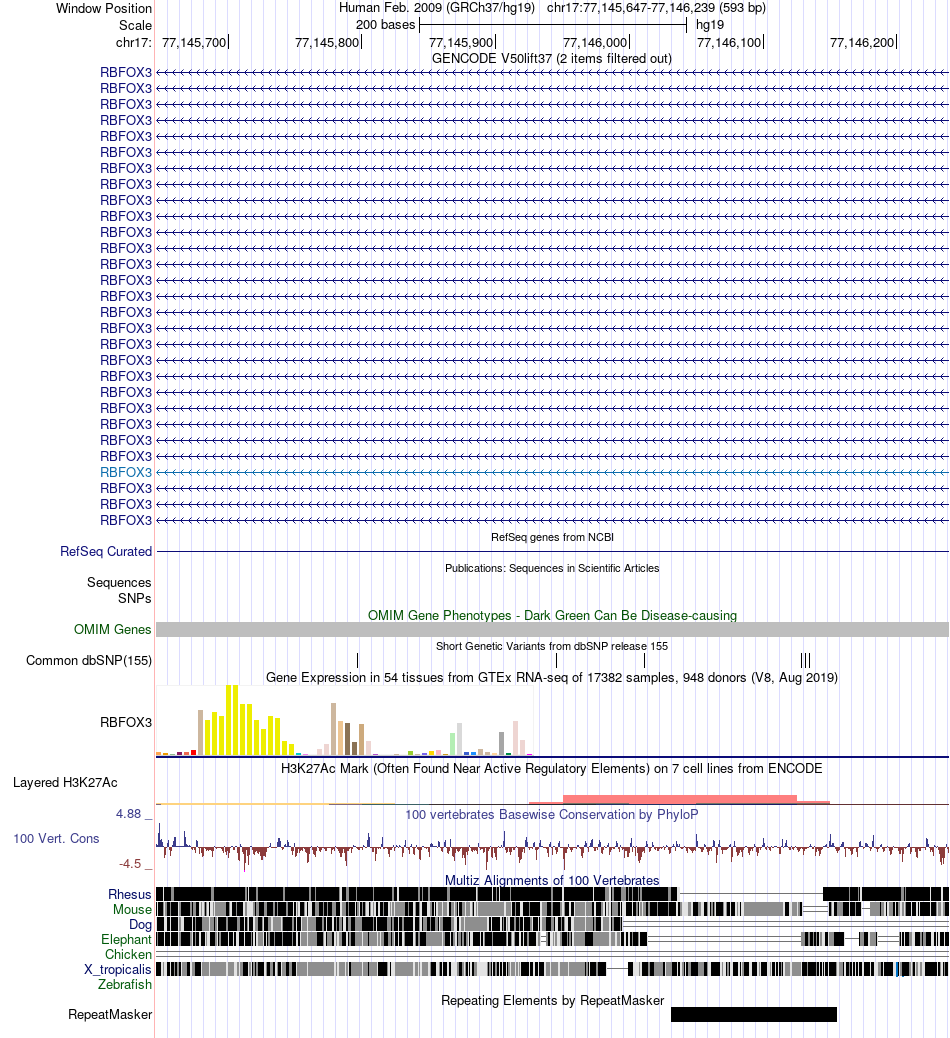This screenshot has height=1038, width=950.
Task: Click the H3K27Ac Mark ENCODE track title
Action: pos(551,769)
